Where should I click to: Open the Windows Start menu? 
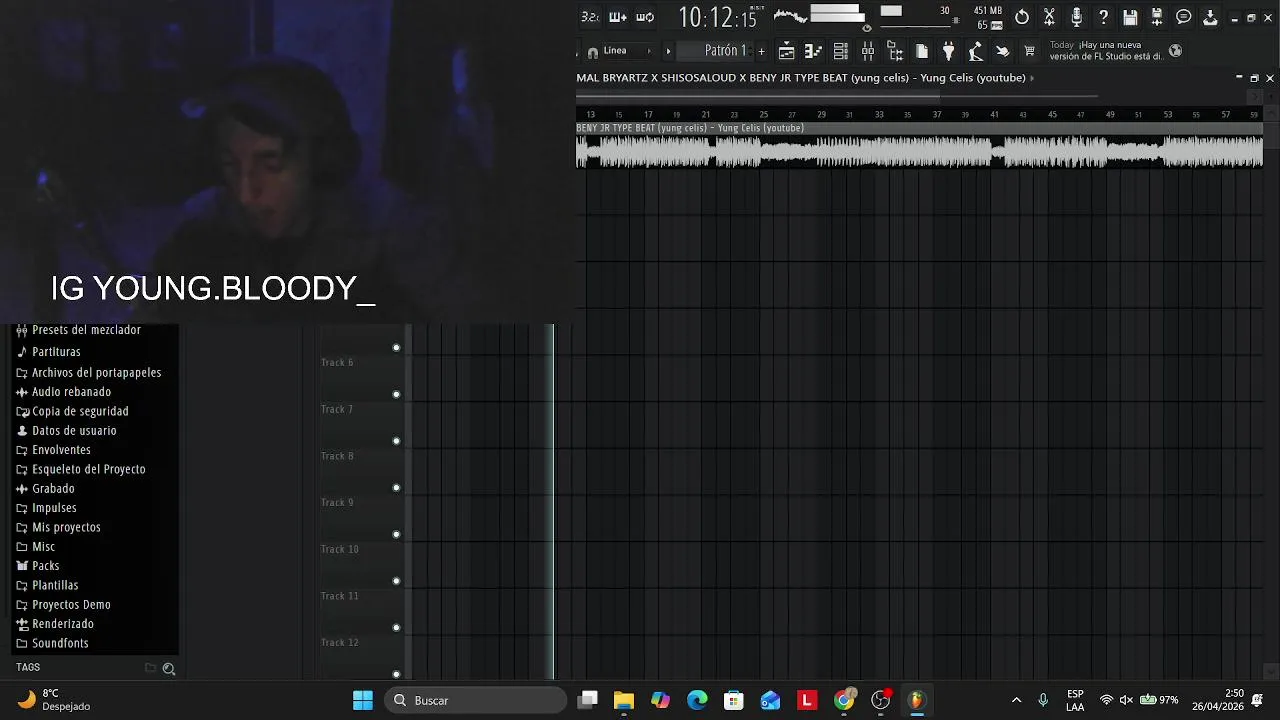363,700
